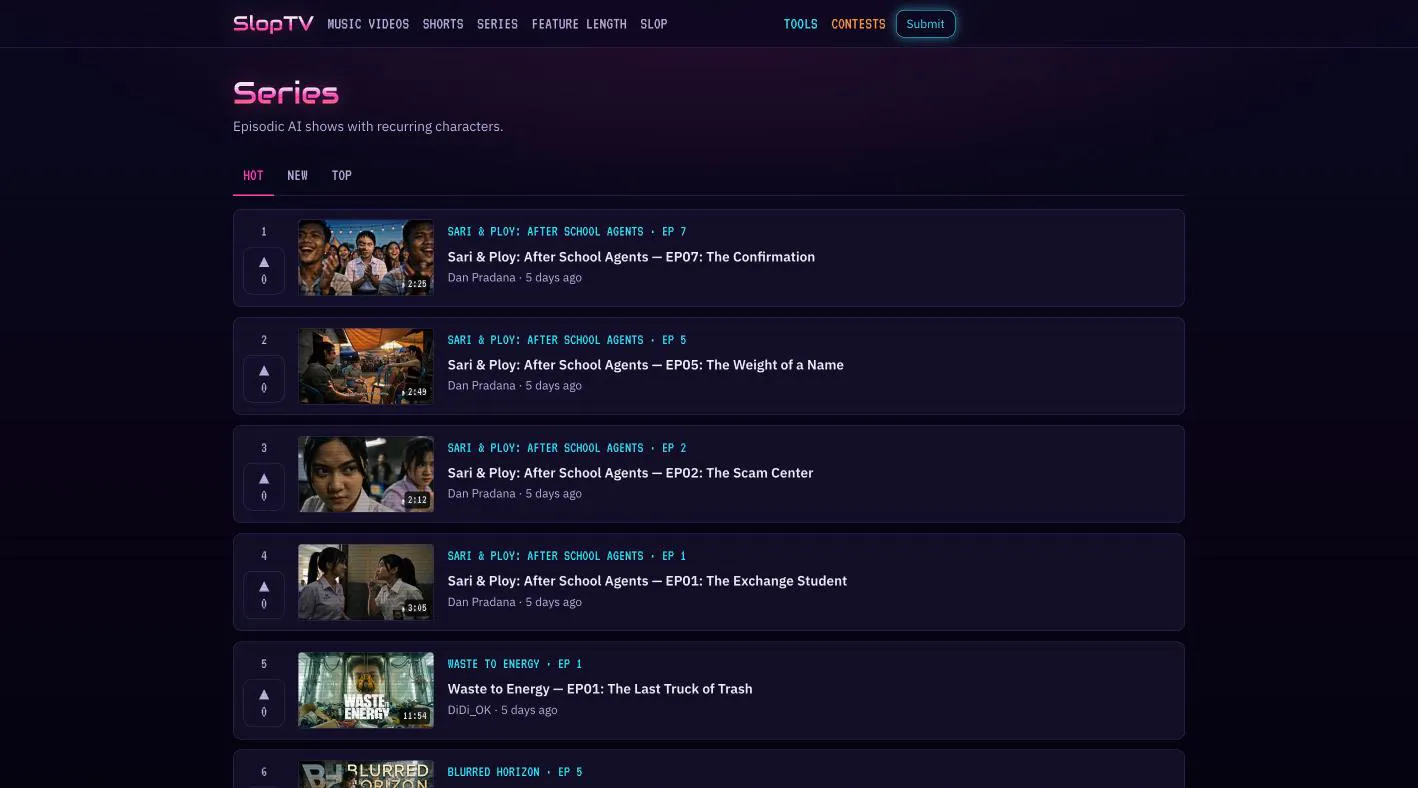
Task: Click series label 'After School Agents · EP 1'
Action: pos(567,556)
